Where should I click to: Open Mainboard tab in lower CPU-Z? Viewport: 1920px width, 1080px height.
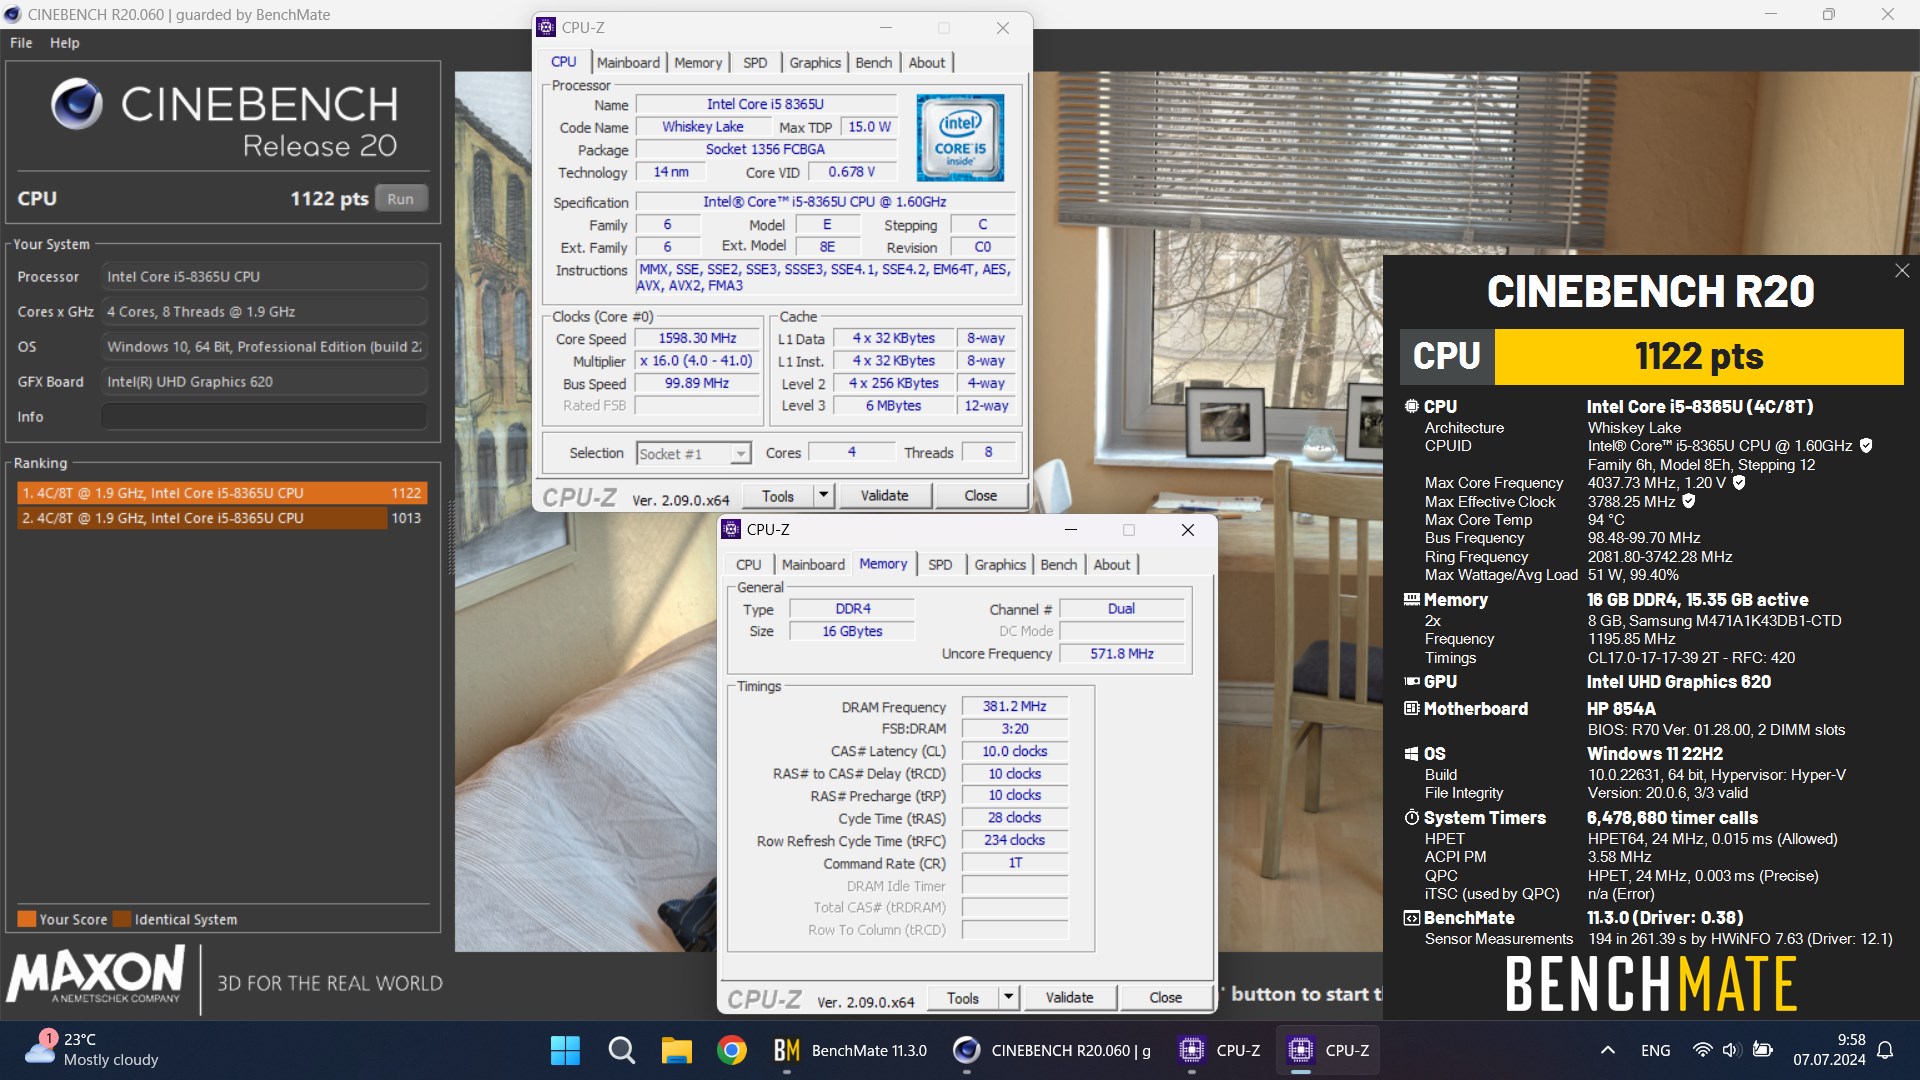[813, 564]
